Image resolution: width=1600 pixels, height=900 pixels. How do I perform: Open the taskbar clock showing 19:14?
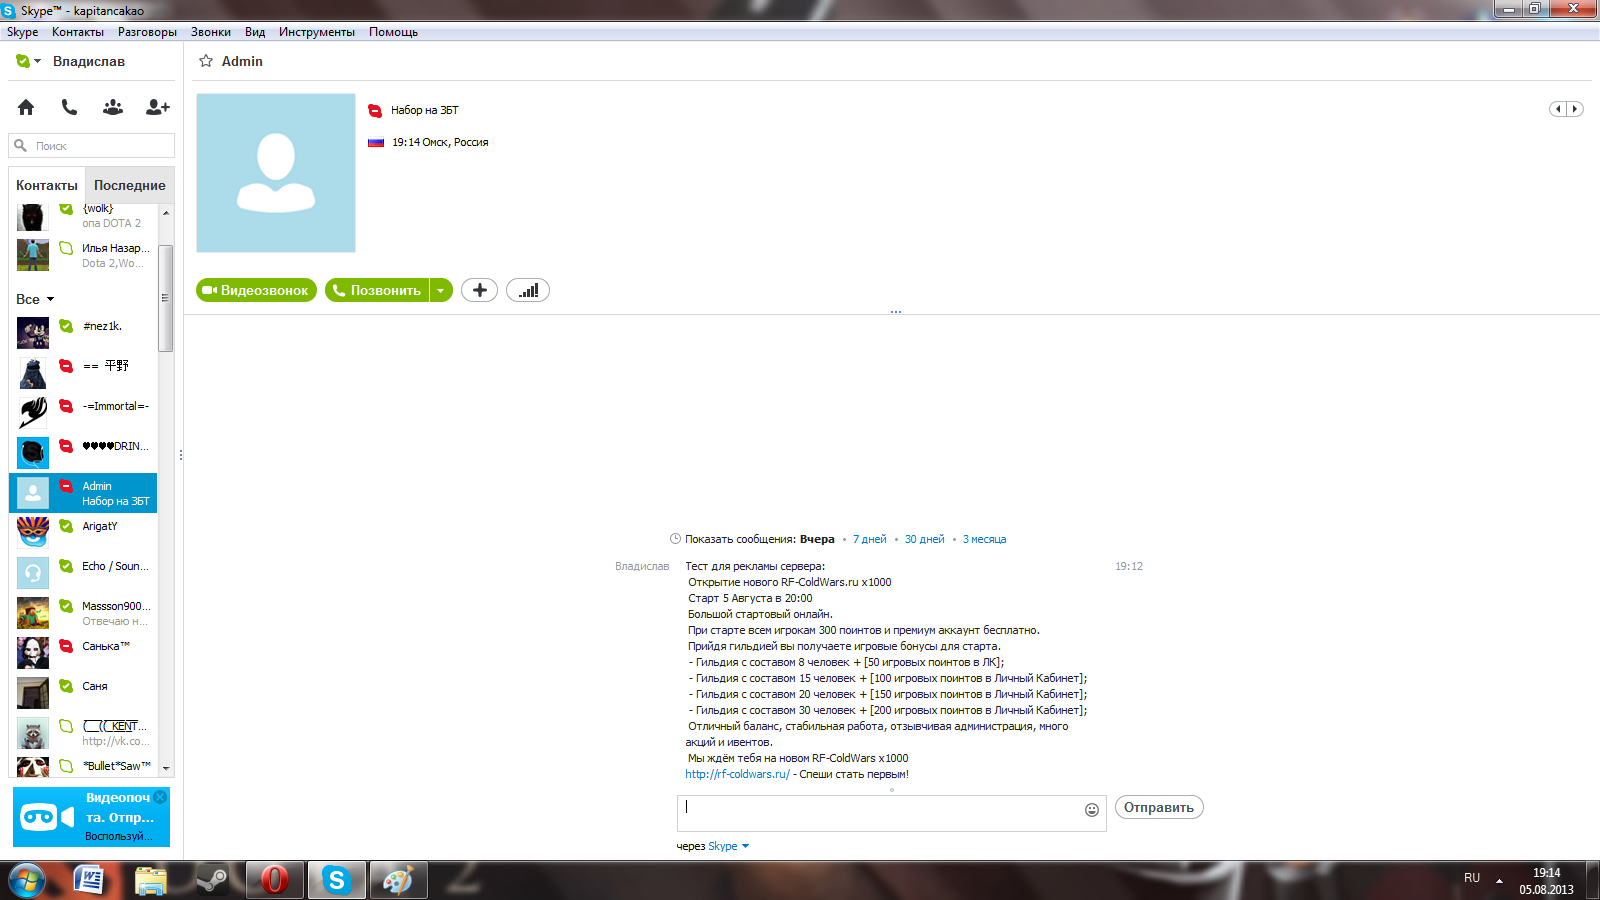point(1547,881)
